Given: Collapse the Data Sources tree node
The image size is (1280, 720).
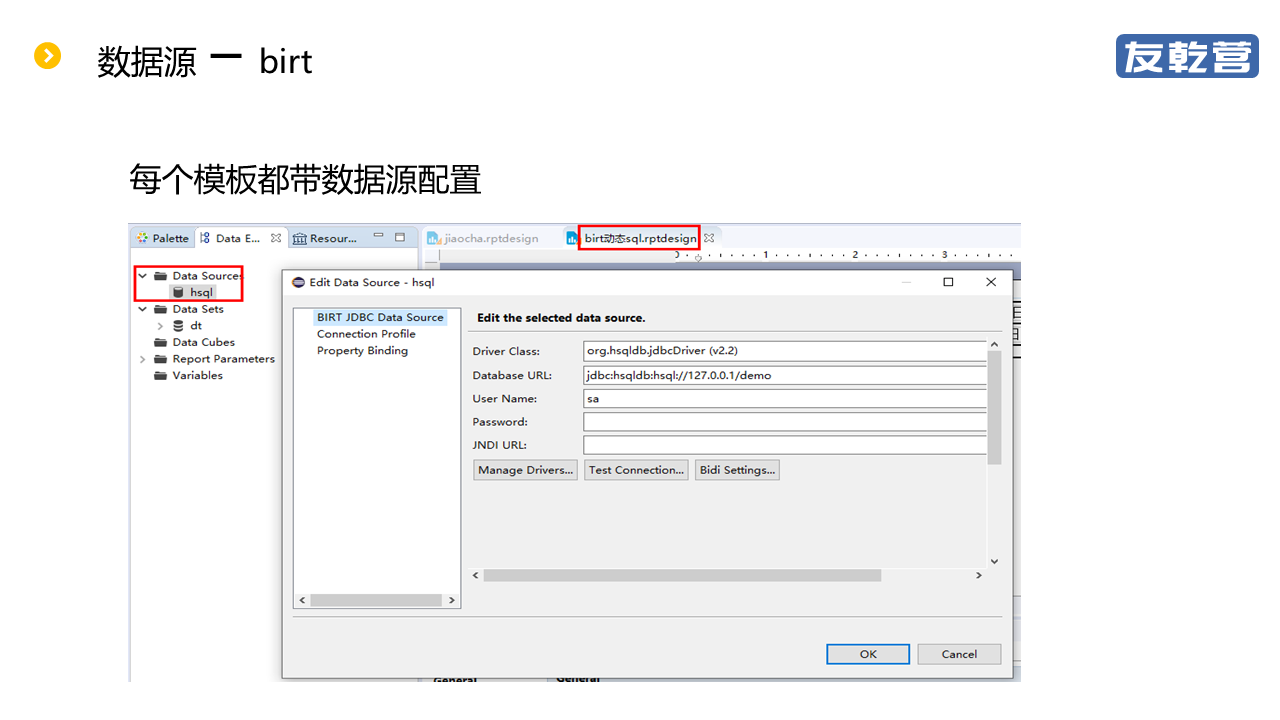Looking at the screenshot, I should click(x=143, y=276).
